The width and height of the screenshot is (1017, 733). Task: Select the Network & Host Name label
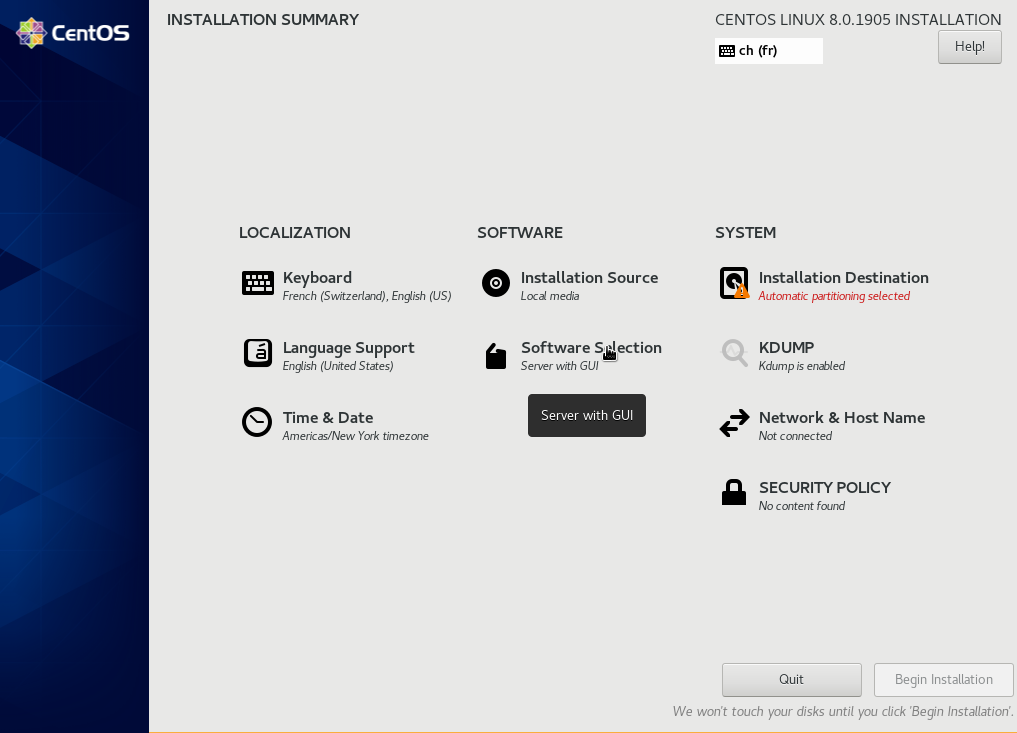click(x=841, y=418)
